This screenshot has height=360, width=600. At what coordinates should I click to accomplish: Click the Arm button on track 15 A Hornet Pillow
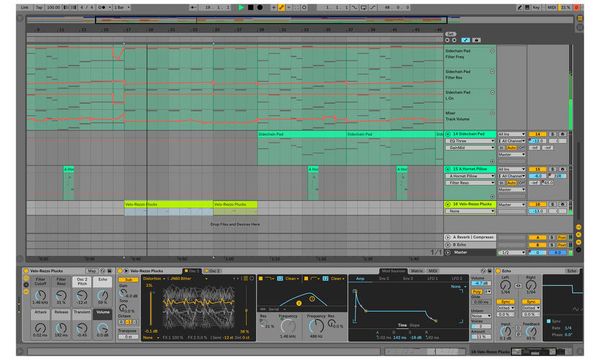point(562,169)
